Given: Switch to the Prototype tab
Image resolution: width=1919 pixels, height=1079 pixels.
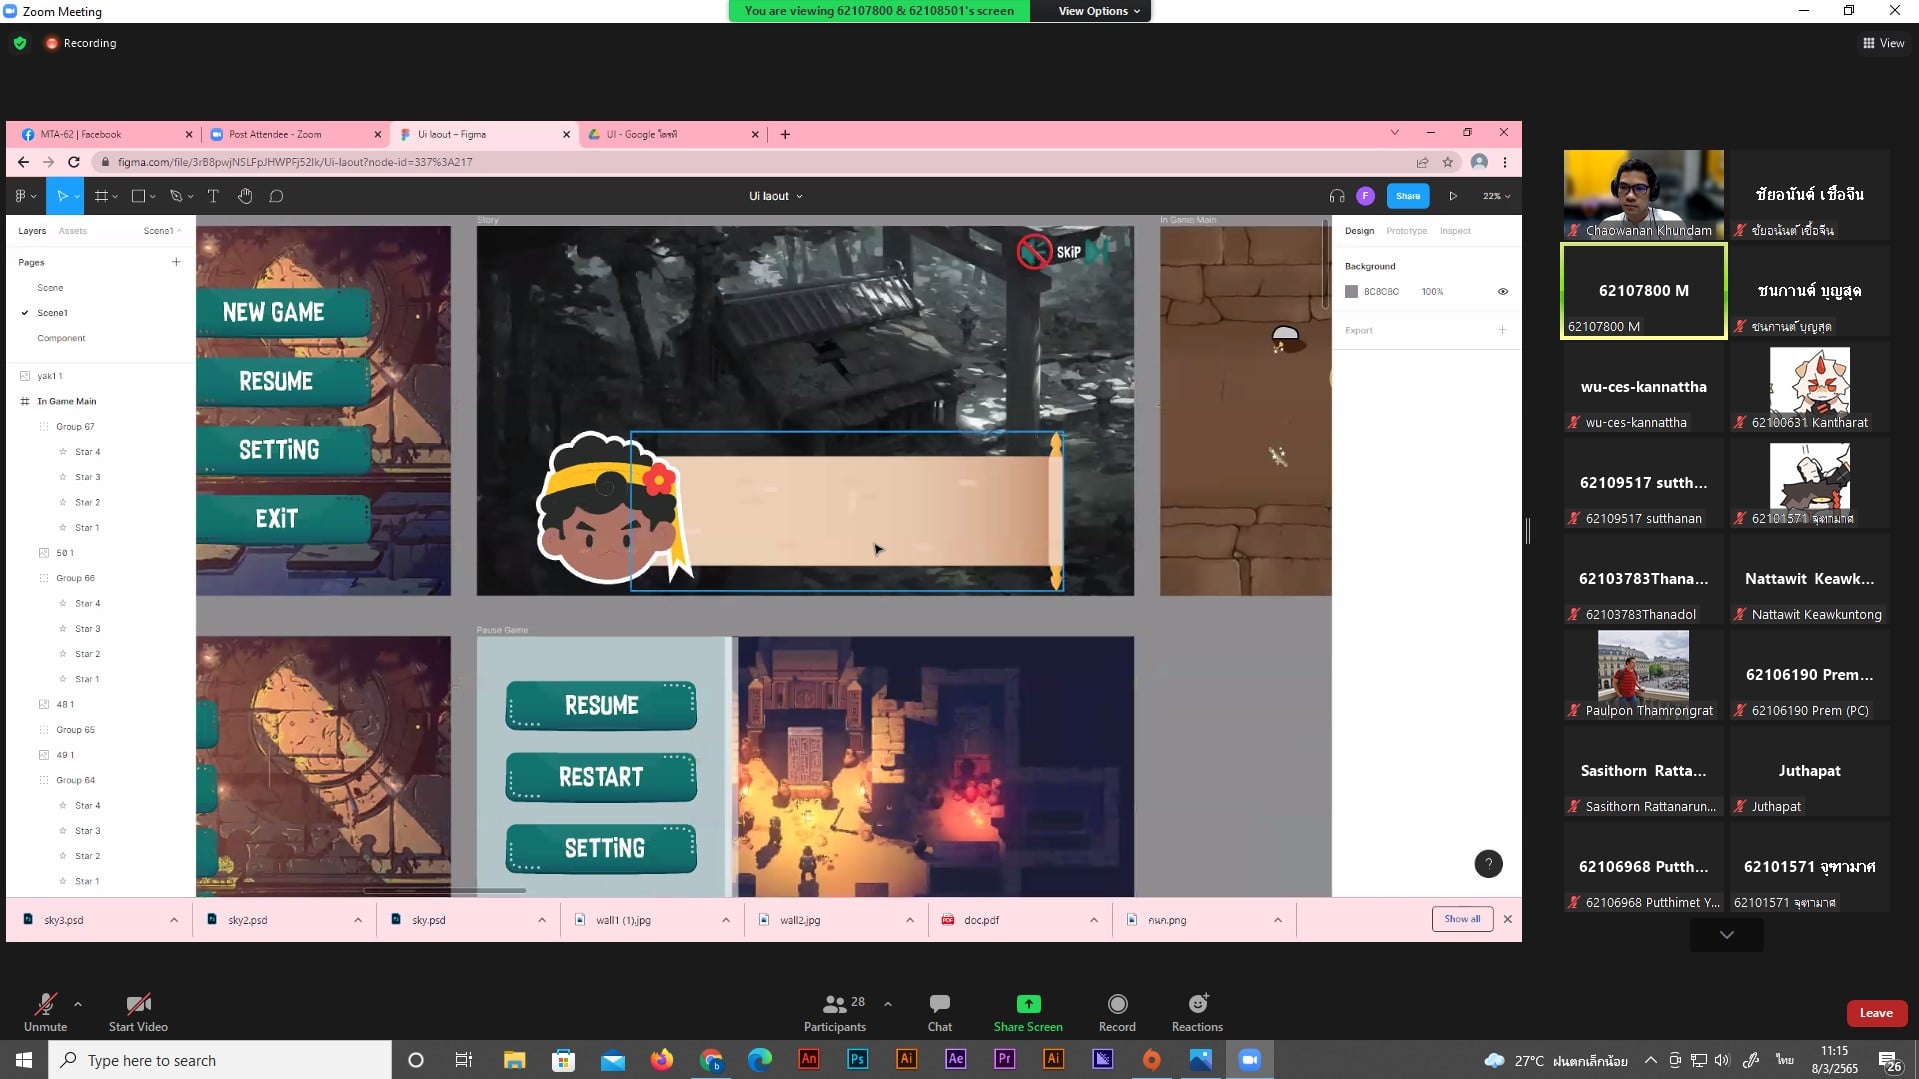Looking at the screenshot, I should (x=1406, y=231).
